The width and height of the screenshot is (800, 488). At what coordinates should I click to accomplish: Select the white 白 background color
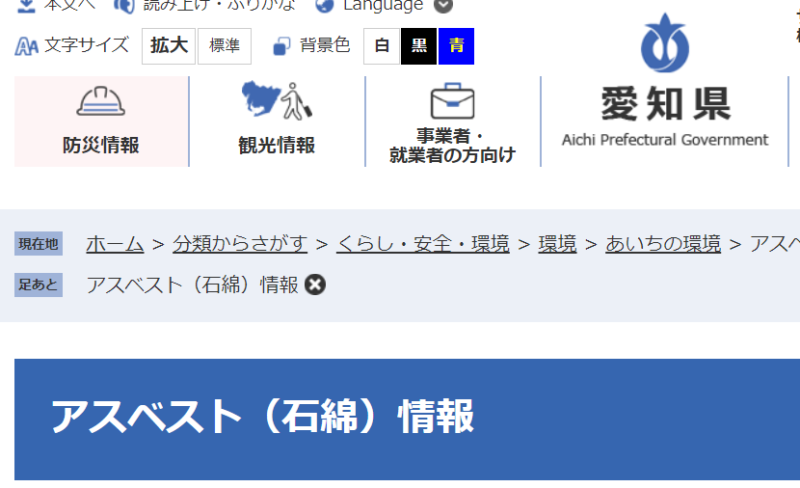click(x=381, y=46)
